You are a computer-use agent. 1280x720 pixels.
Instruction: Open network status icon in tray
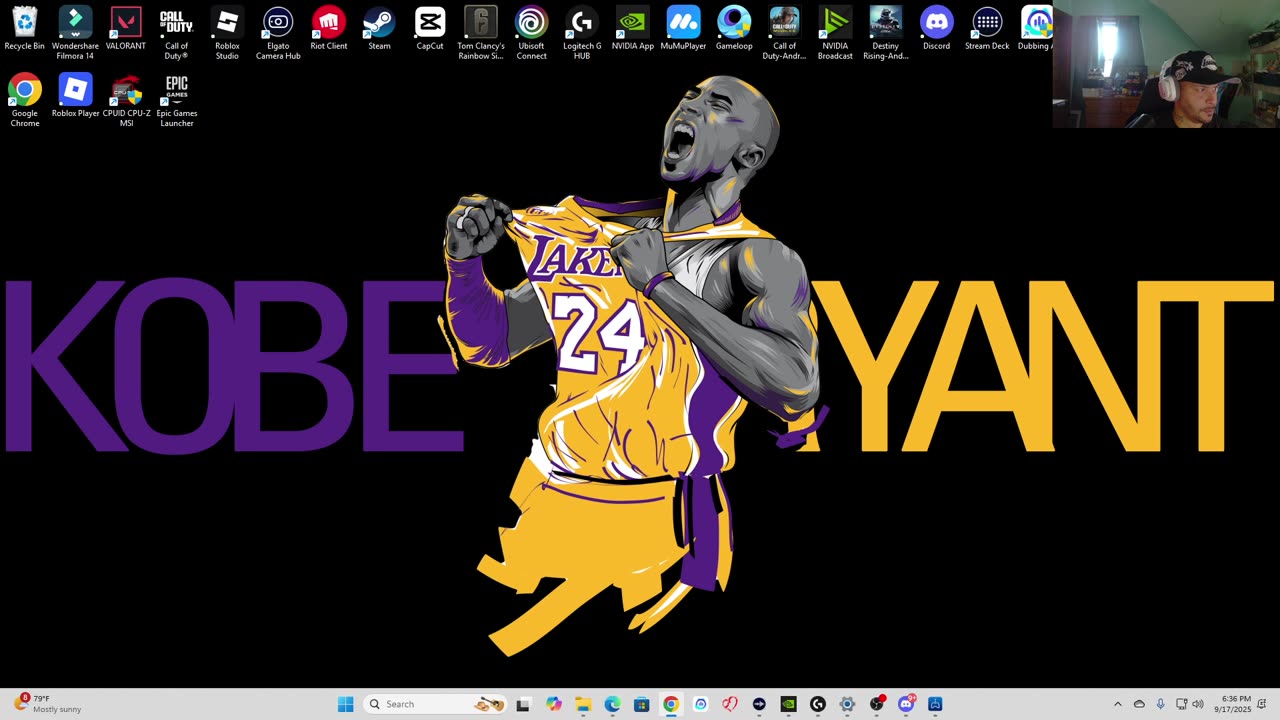coord(1181,704)
